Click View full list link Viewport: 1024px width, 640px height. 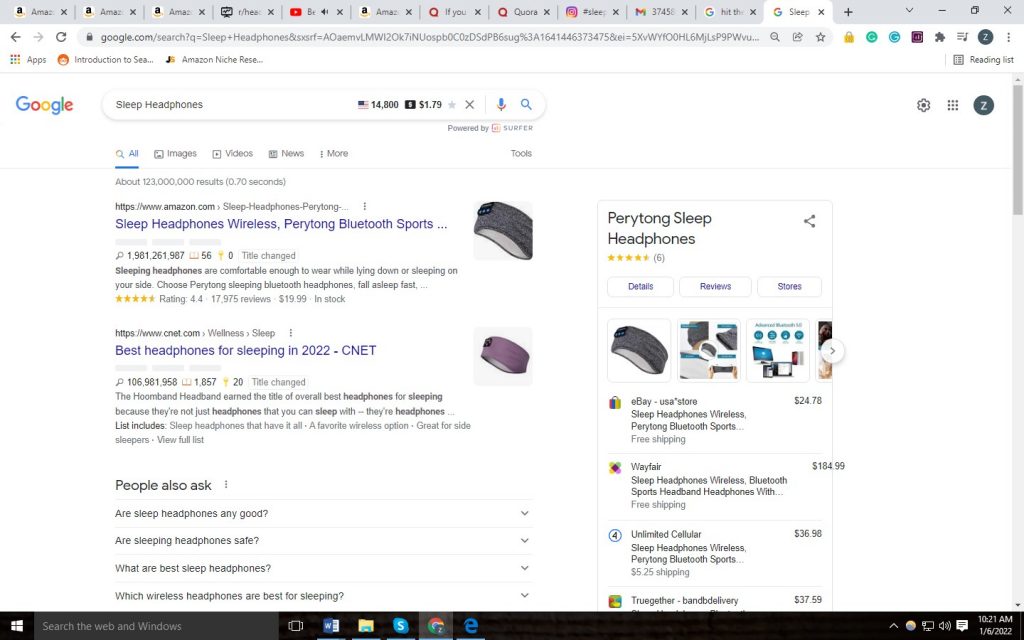click(x=180, y=440)
